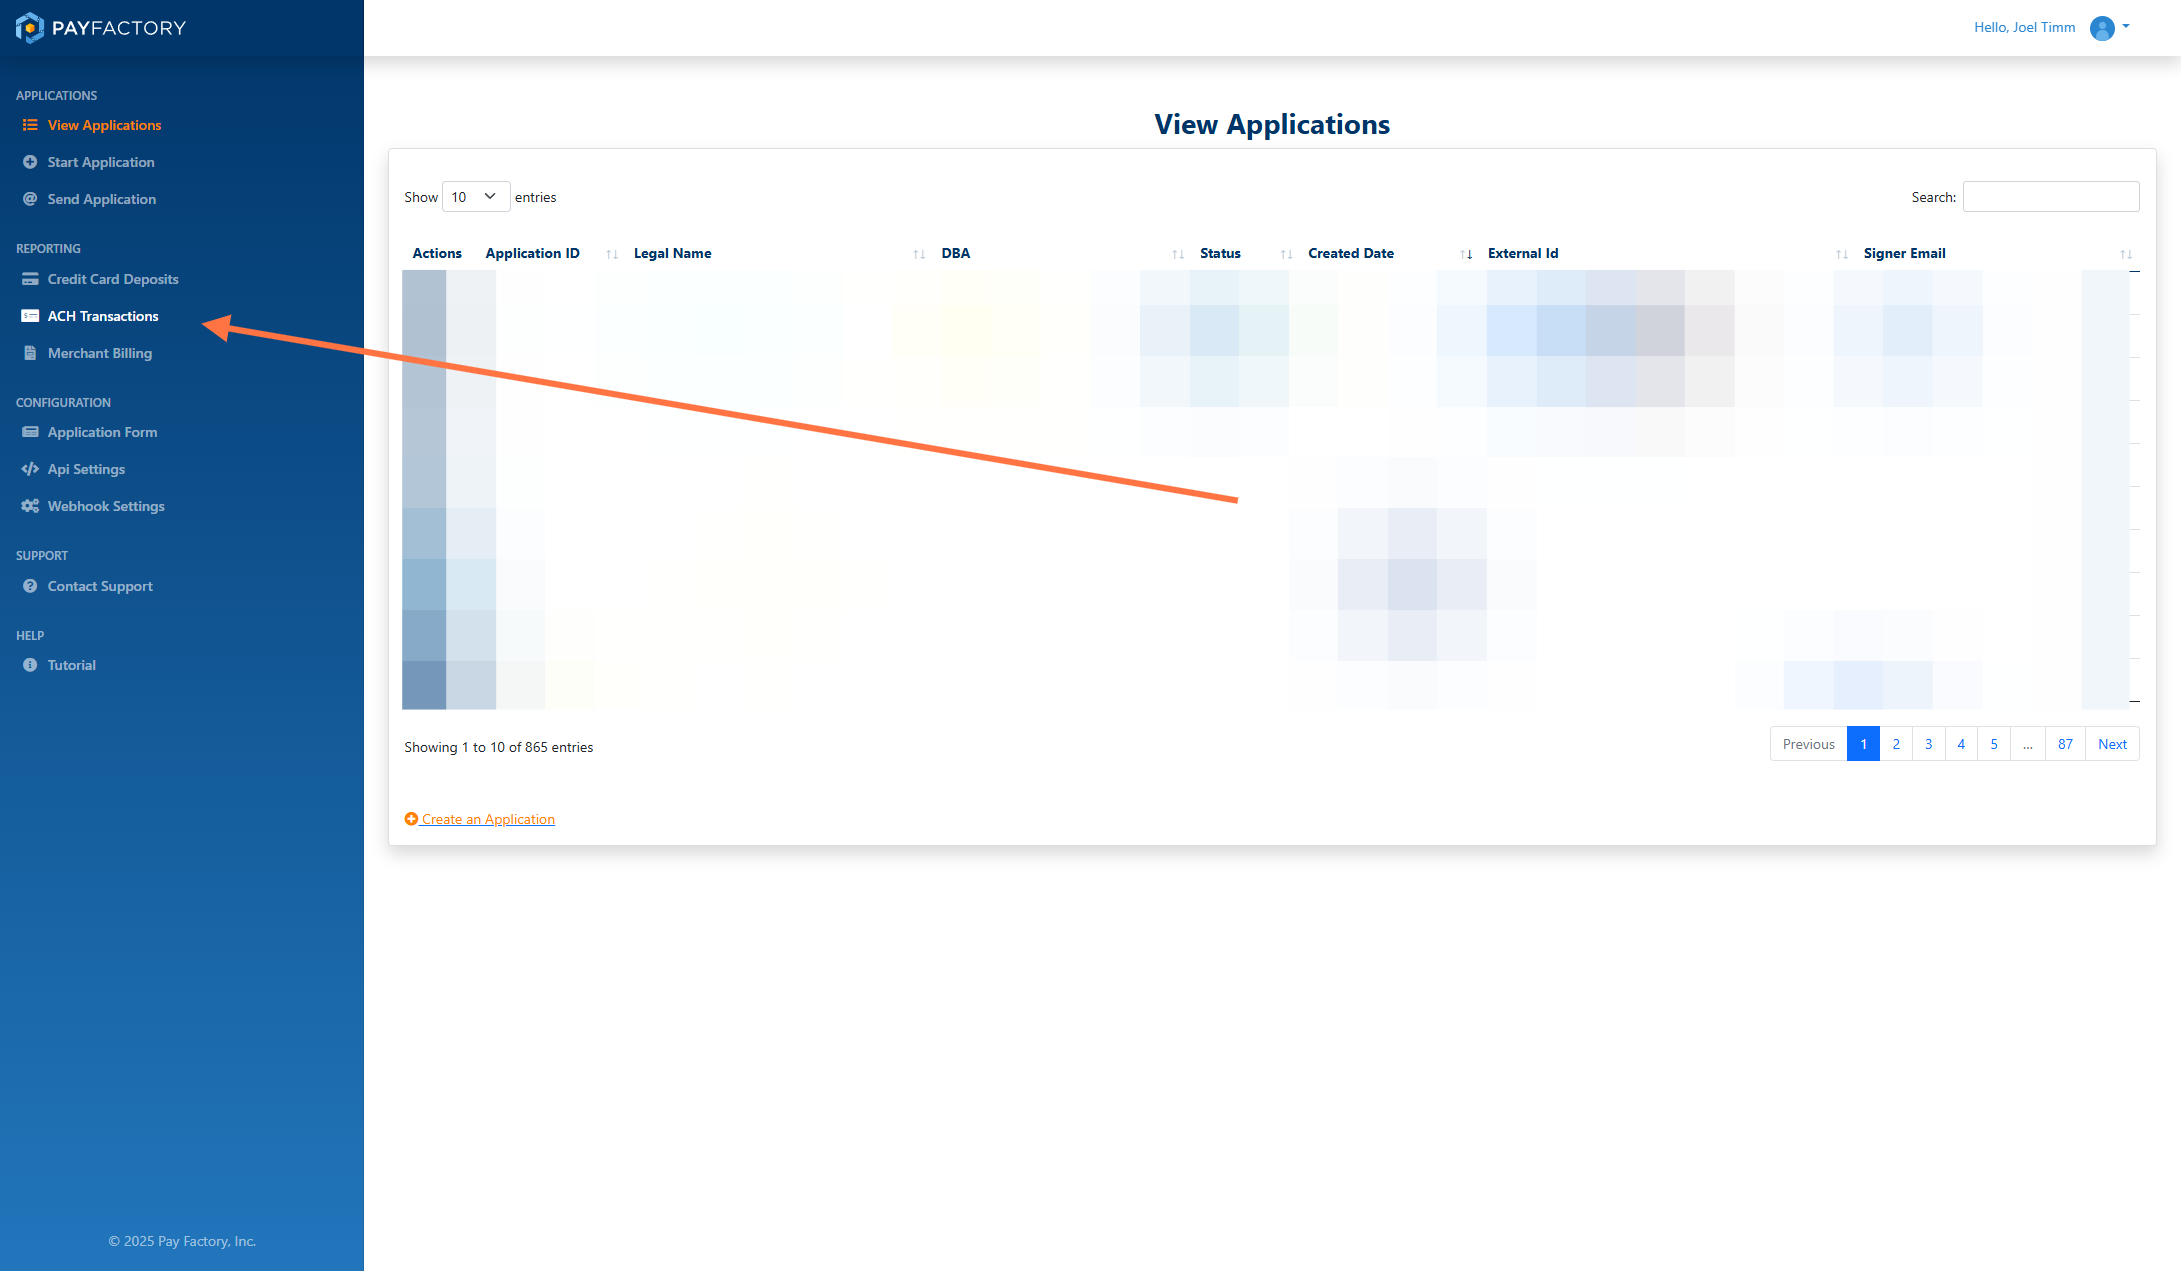This screenshot has height=1271, width=2181.
Task: Open Webhook Settings page
Action: coord(106,506)
